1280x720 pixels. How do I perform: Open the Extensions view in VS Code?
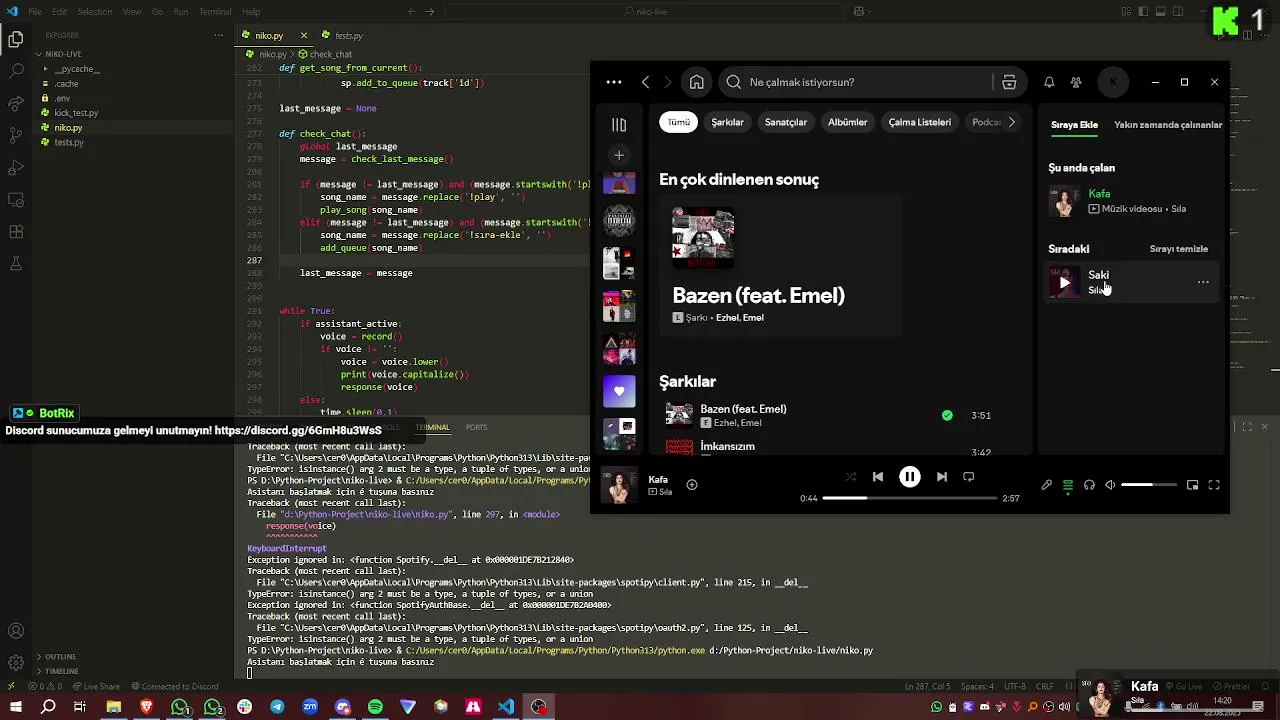[x=16, y=232]
